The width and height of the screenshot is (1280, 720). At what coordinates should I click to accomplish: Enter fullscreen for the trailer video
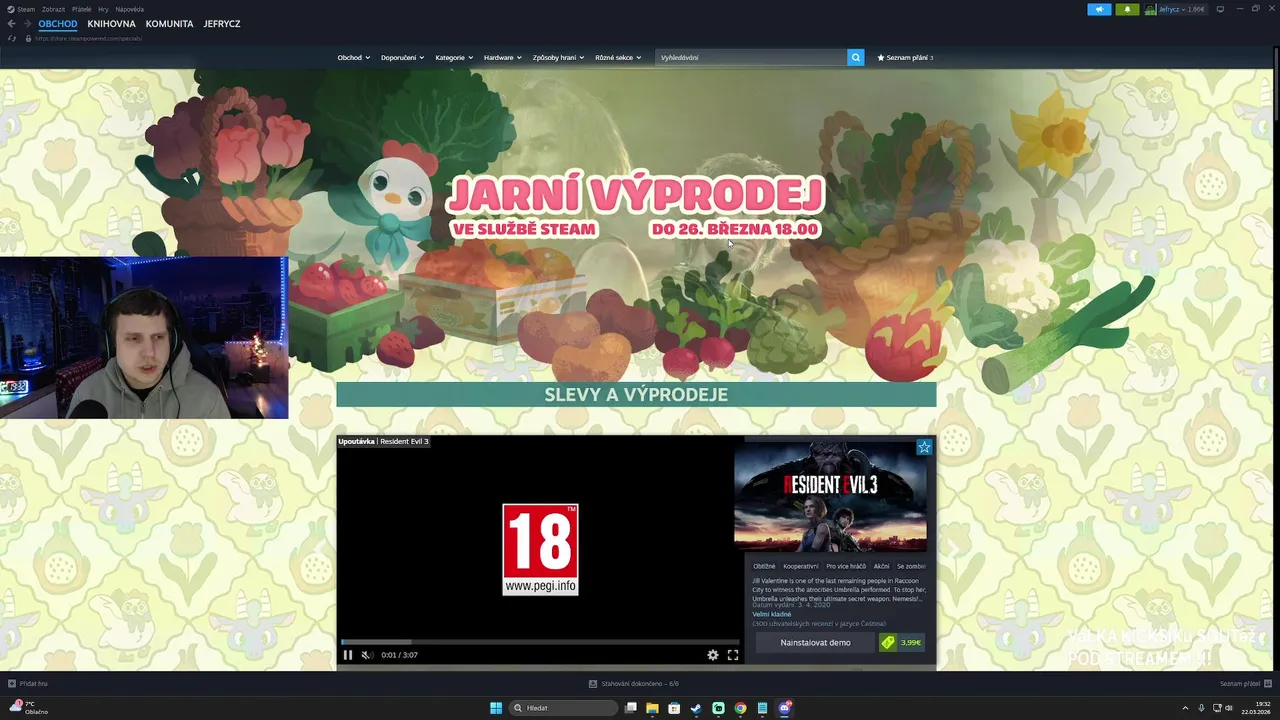[x=733, y=655]
